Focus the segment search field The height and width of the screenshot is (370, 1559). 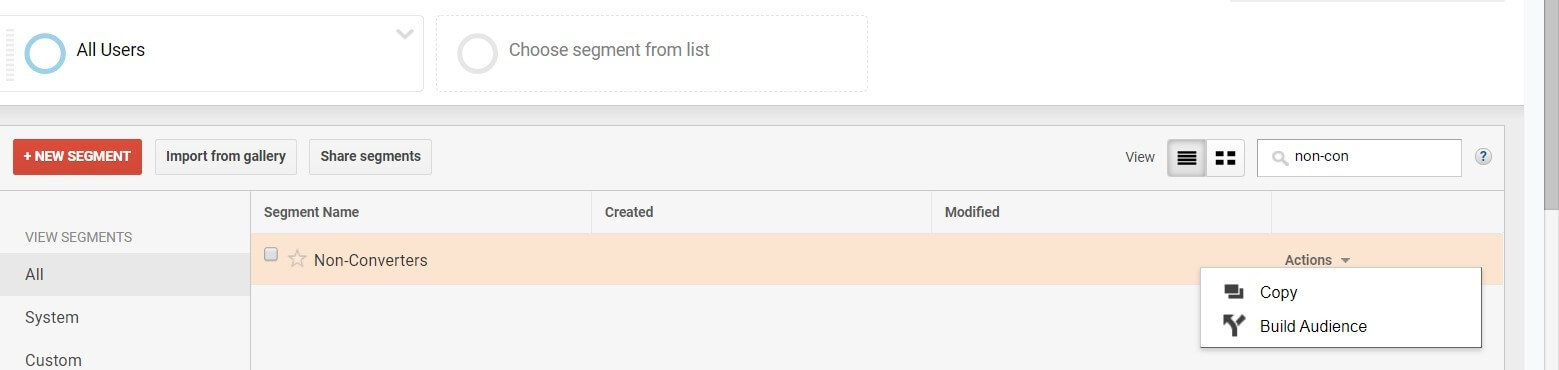tap(1359, 157)
